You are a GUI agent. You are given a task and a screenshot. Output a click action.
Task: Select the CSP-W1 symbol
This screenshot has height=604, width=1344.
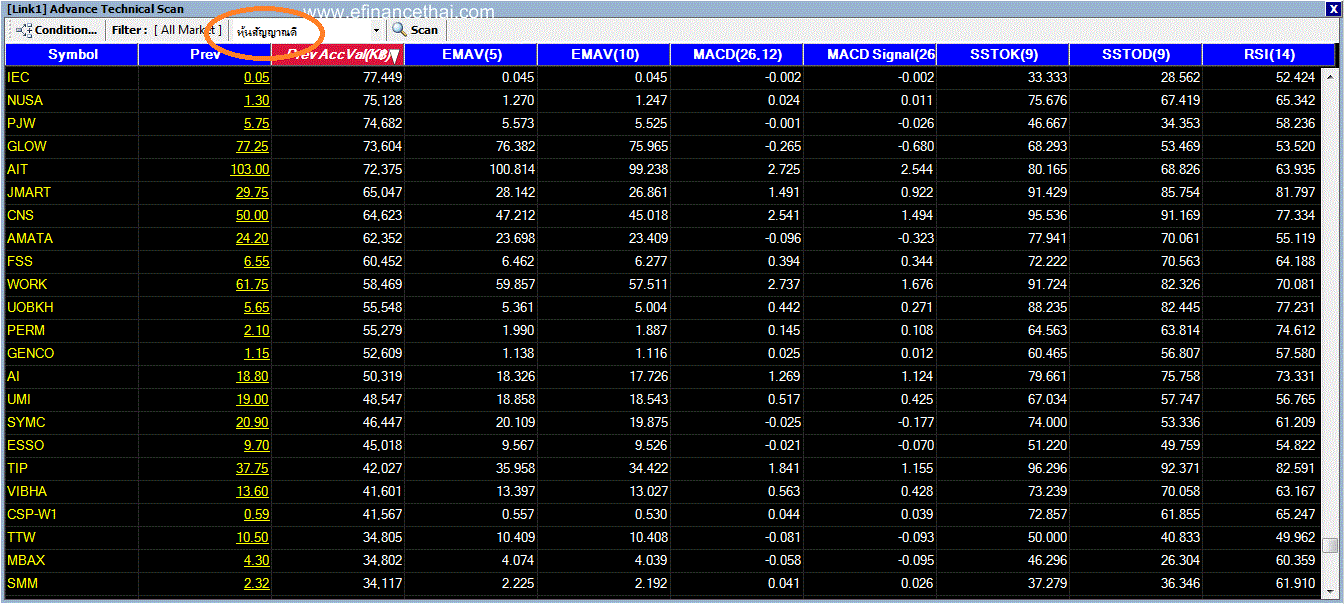pyautogui.click(x=32, y=514)
